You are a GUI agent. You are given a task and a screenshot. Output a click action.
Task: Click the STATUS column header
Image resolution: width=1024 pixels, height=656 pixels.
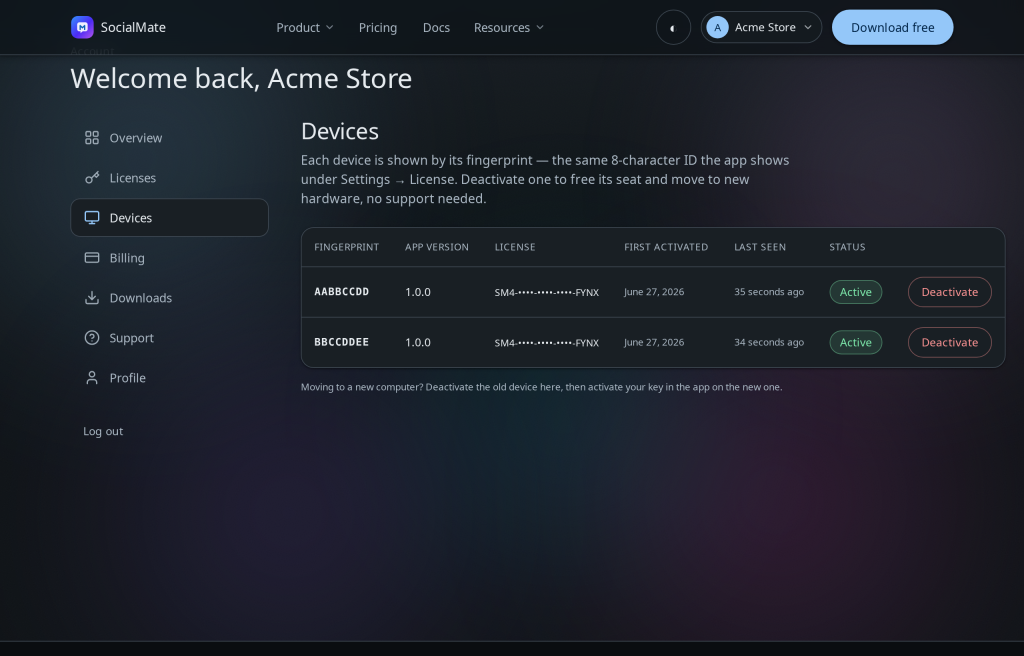(847, 247)
